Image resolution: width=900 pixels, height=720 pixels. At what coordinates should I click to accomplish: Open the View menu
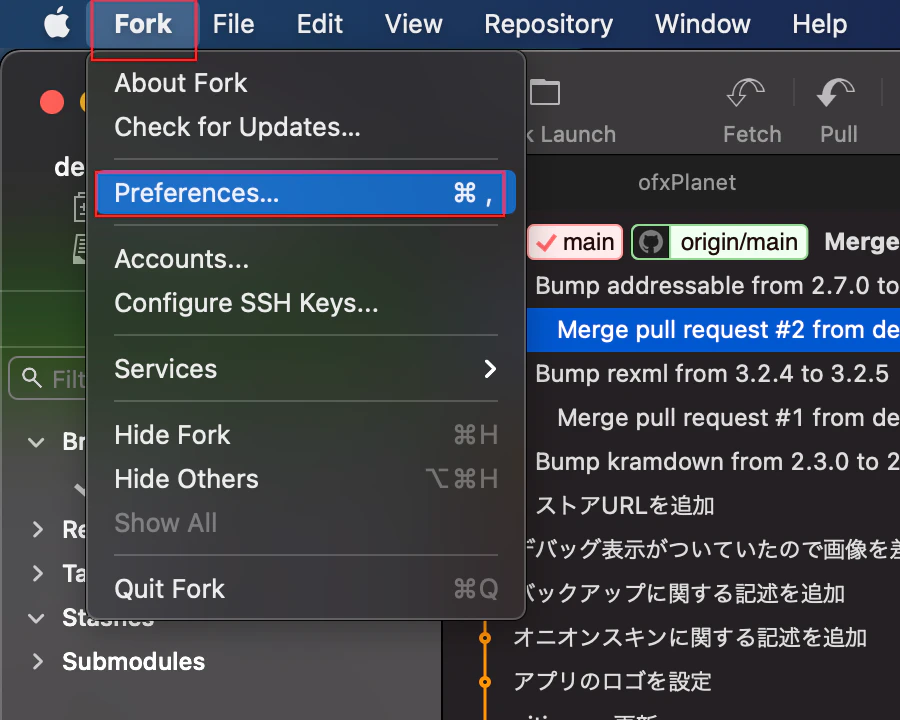click(413, 24)
